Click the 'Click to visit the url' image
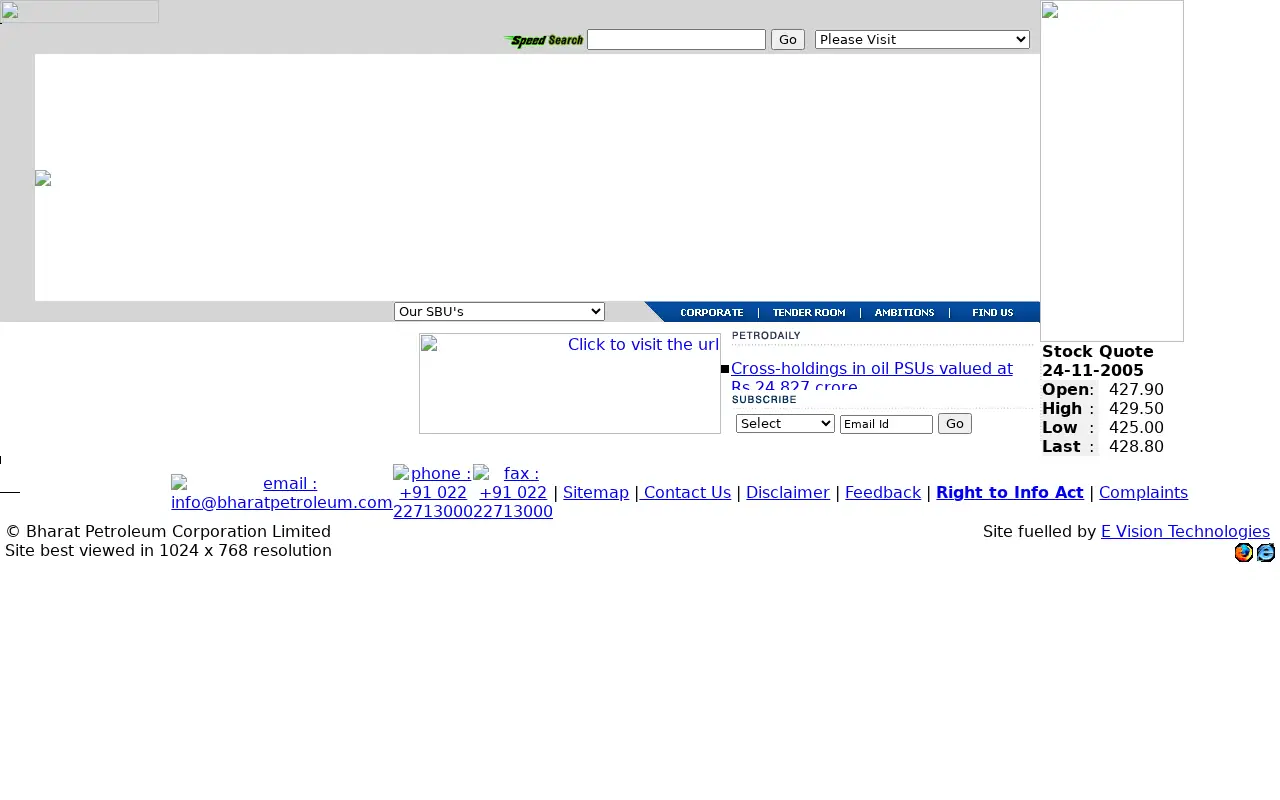Screen dimensions: 1280x800 coord(570,384)
